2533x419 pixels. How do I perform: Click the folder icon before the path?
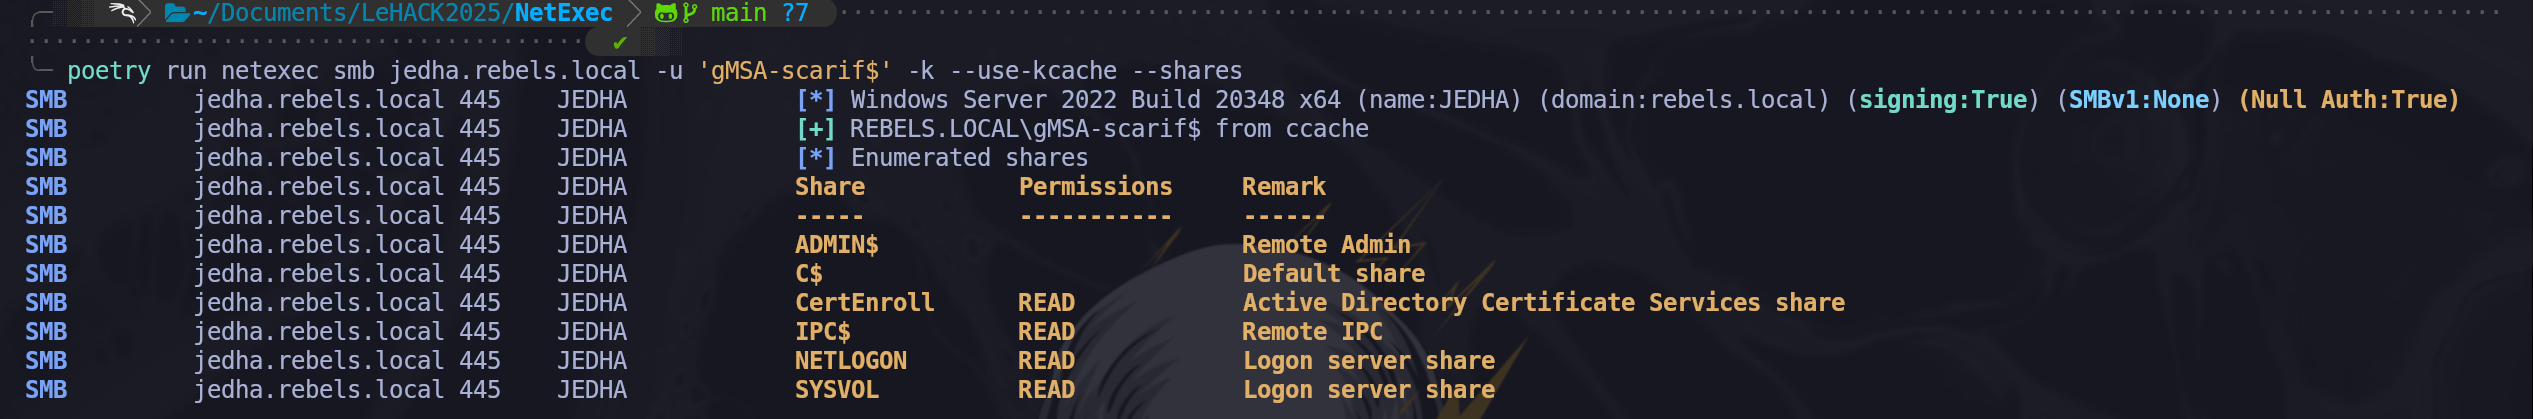177,13
